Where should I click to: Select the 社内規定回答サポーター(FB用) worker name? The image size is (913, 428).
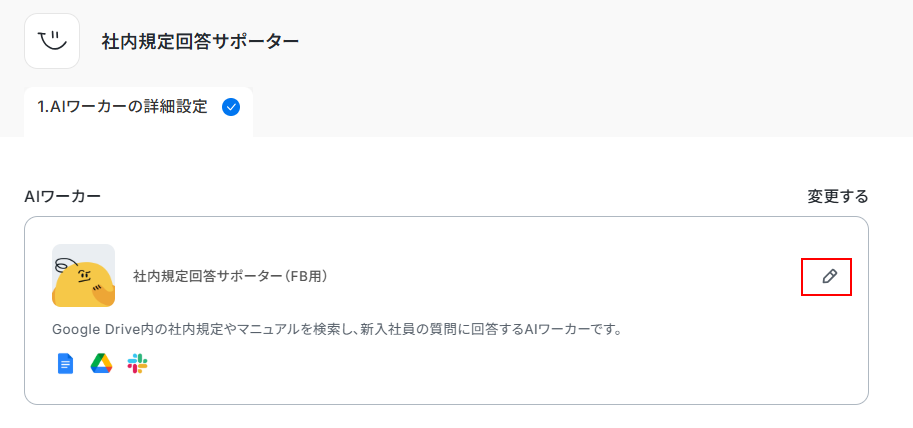[x=231, y=276]
